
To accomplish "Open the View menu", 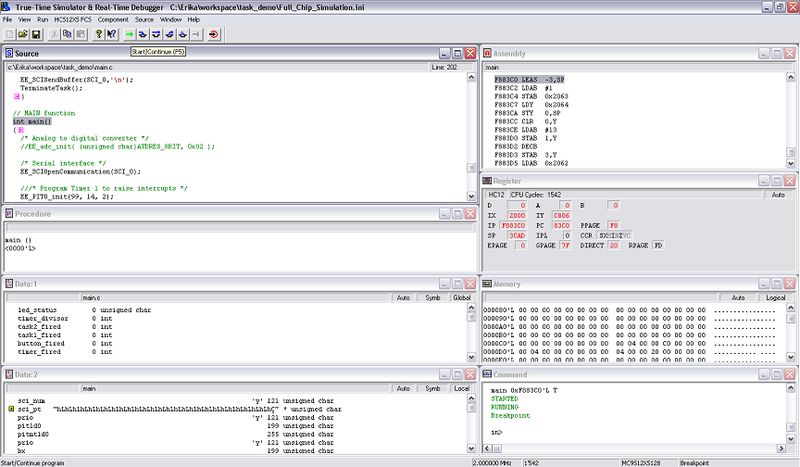I will (x=24, y=19).
